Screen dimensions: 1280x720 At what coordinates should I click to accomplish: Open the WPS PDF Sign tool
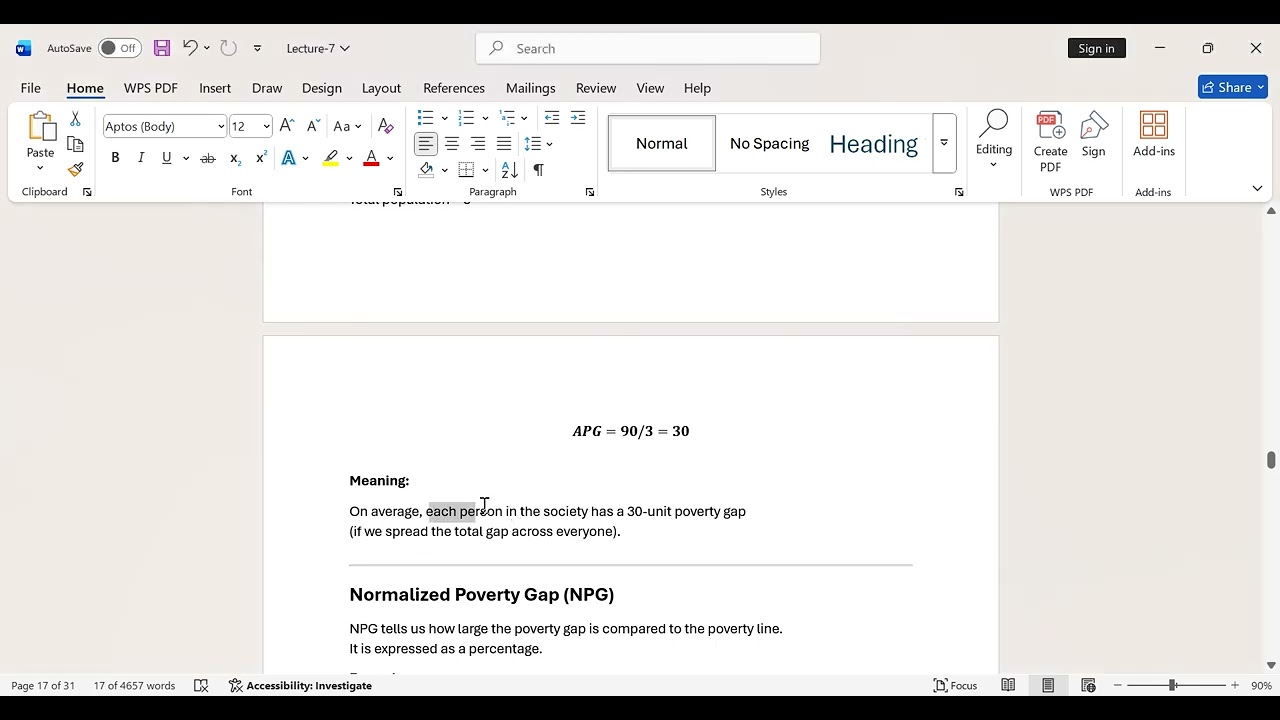pyautogui.click(x=1094, y=134)
